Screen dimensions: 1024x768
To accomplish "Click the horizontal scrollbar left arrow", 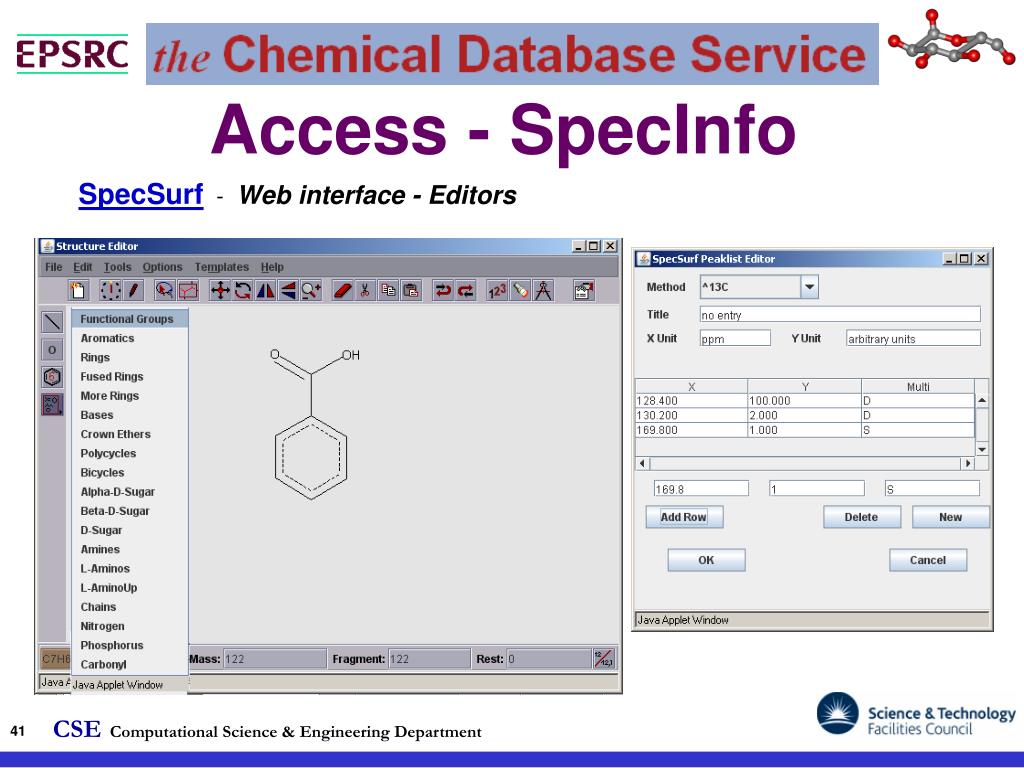I will pos(643,463).
